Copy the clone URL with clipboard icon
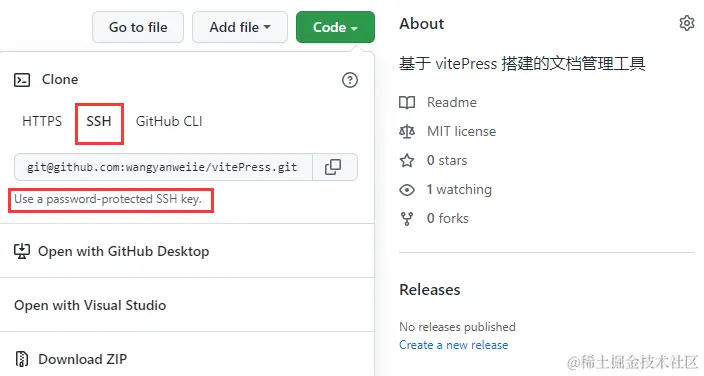The image size is (704, 376). pos(333,167)
